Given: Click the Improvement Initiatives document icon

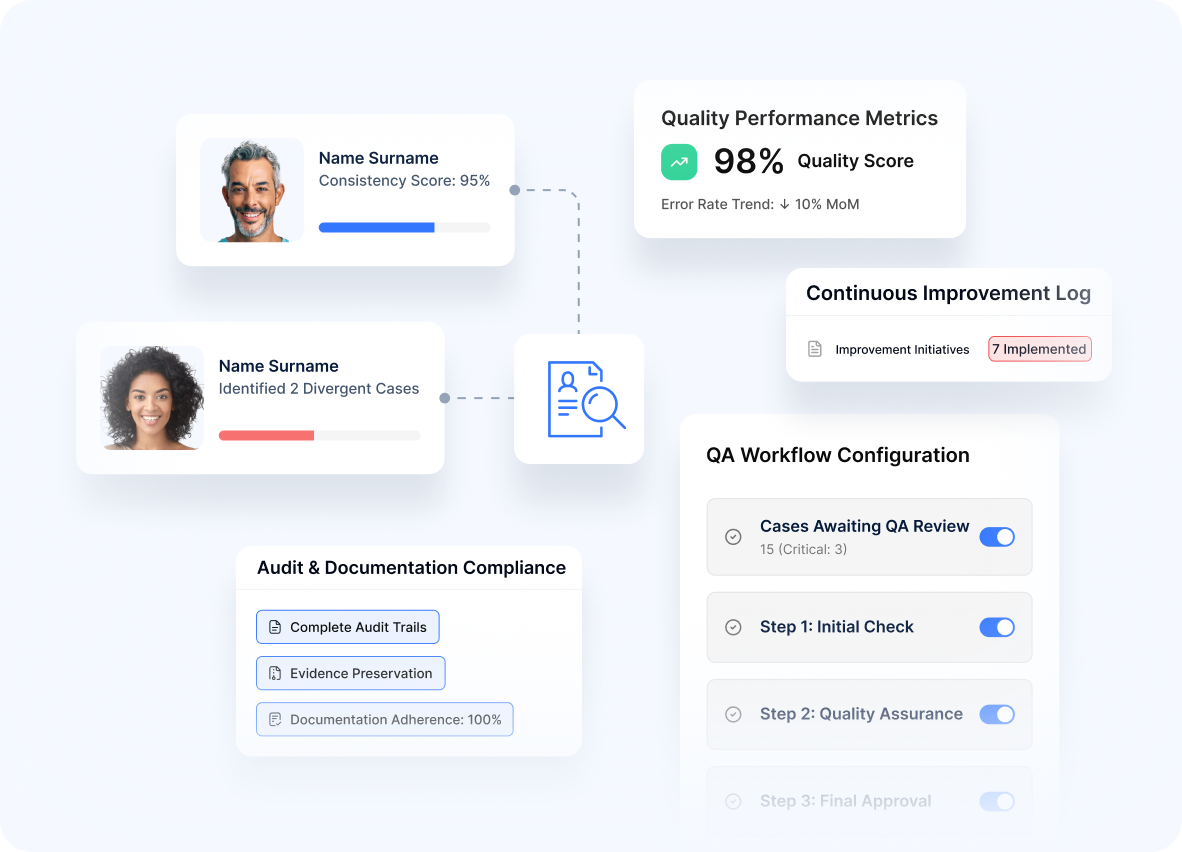Looking at the screenshot, I should tap(815, 349).
